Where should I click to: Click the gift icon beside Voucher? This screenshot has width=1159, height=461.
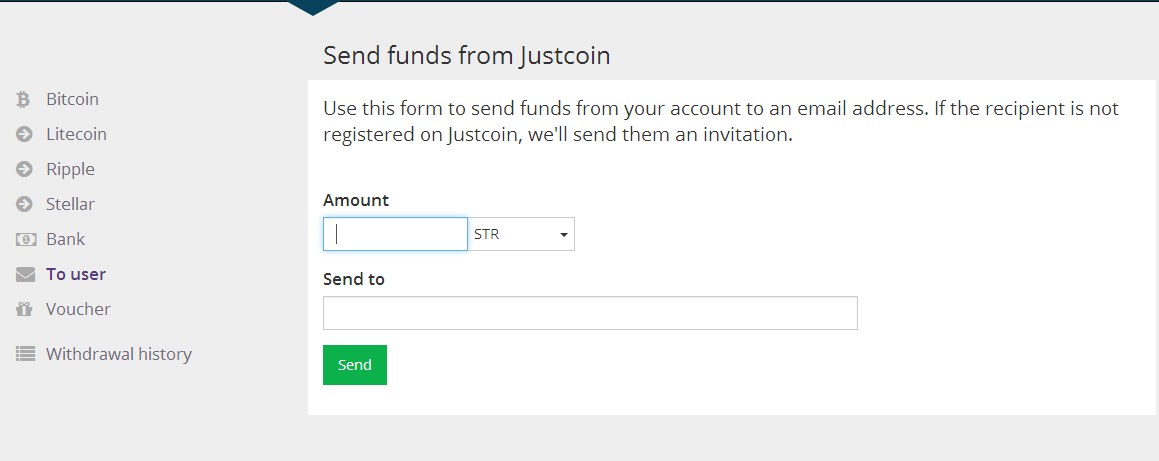25,310
